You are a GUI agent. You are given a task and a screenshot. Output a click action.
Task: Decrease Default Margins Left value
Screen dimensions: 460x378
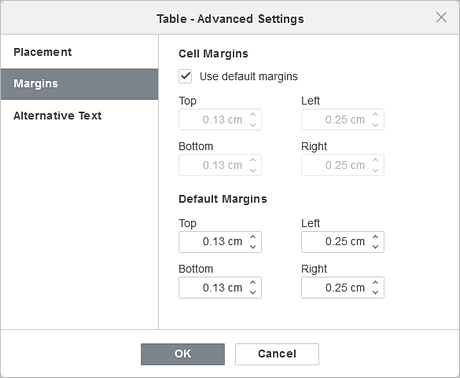tap(375, 247)
